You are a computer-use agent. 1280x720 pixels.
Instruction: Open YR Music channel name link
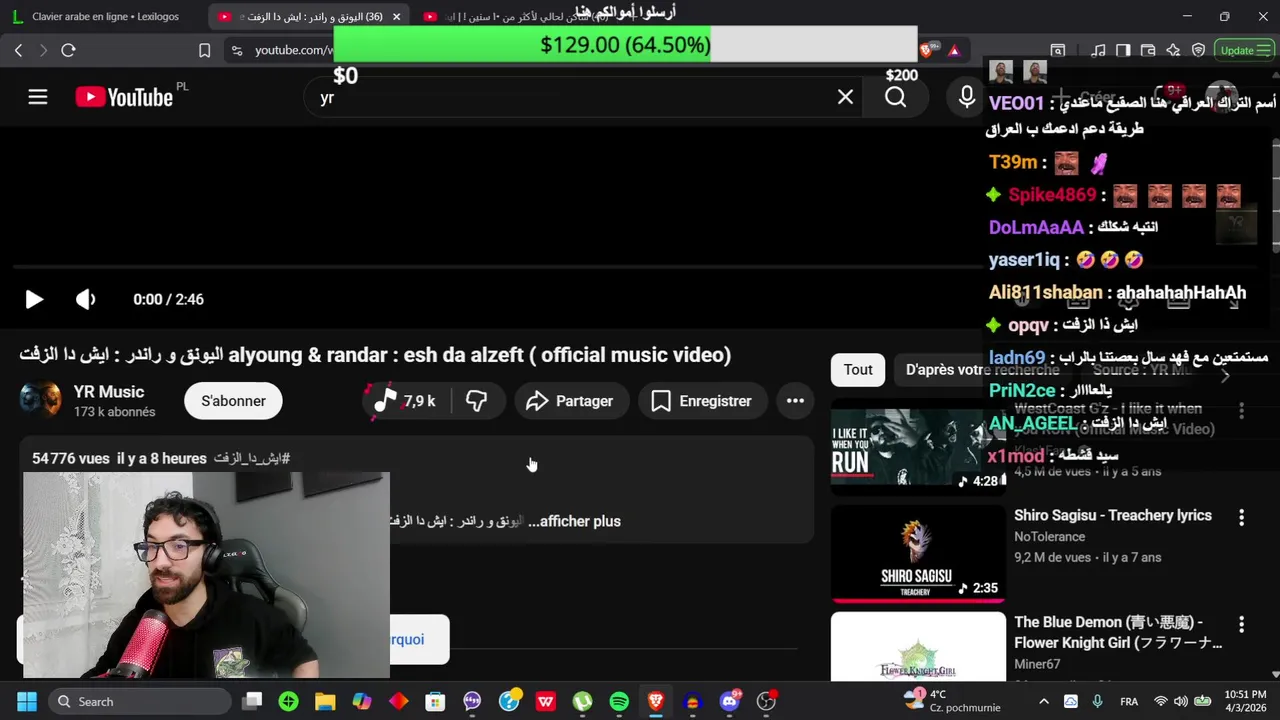(x=109, y=392)
